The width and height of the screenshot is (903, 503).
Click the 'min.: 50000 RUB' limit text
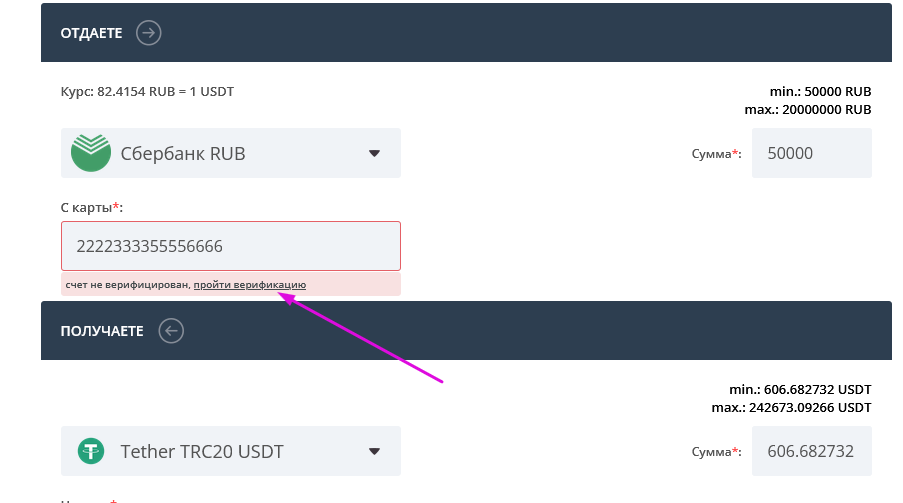[820, 92]
